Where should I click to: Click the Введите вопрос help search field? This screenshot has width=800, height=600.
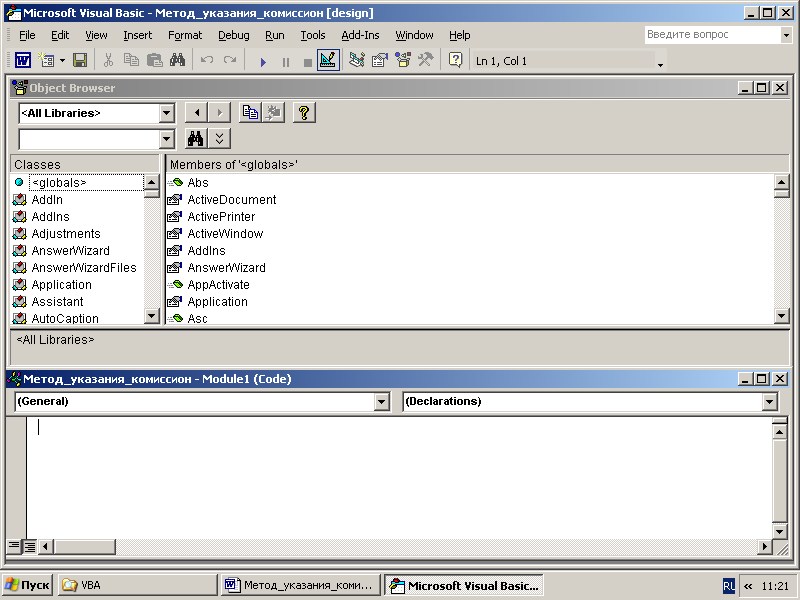point(712,35)
